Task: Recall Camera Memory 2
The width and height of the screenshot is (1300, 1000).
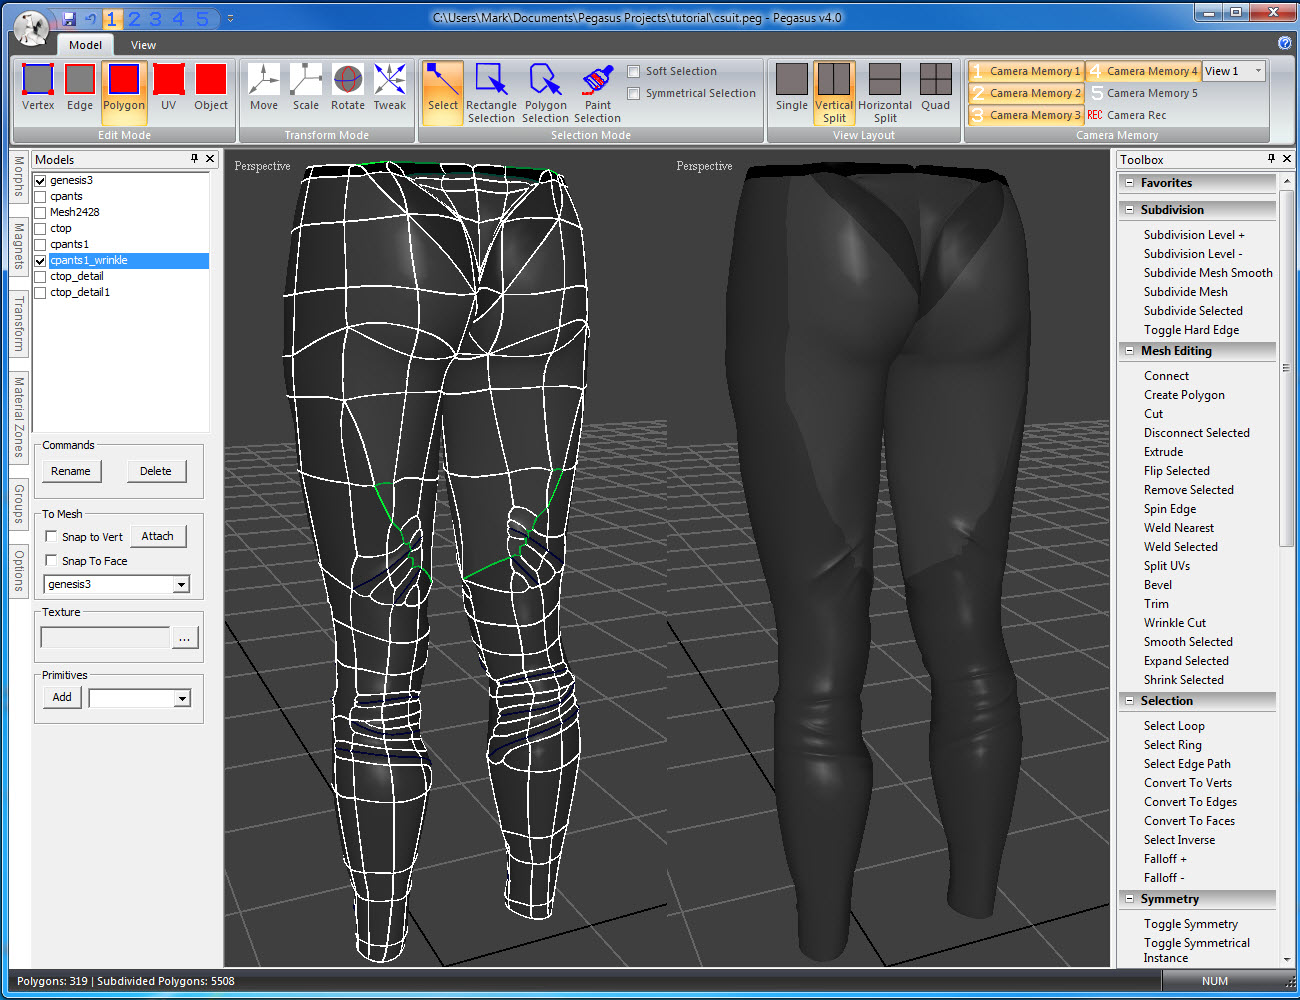Action: 1027,93
